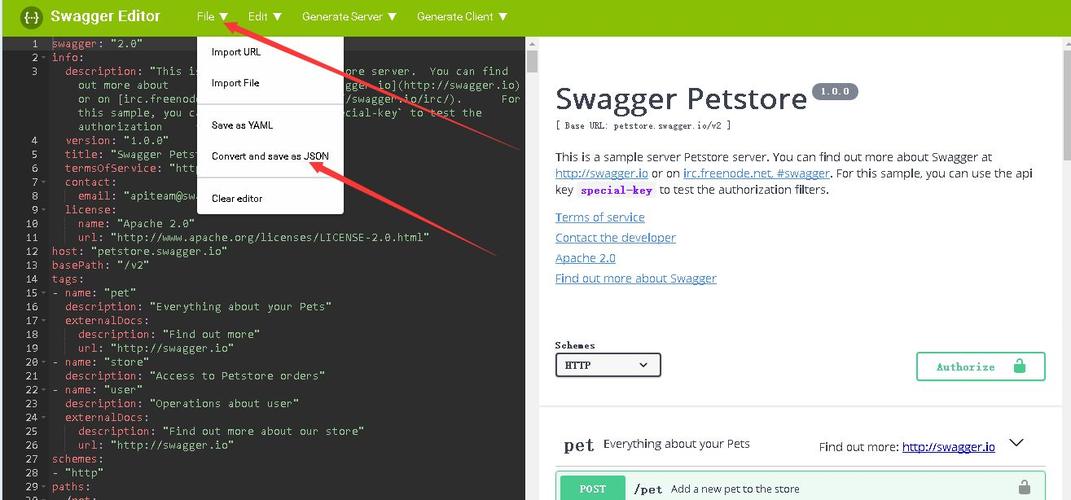The image size is (1071, 500).
Task: Fold the info block at line 2
Action: pyautogui.click(x=44, y=57)
